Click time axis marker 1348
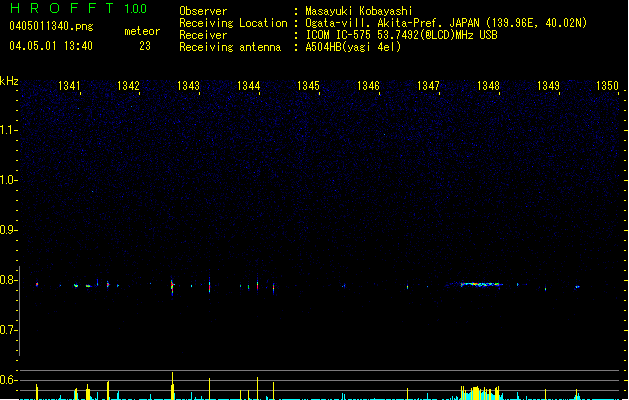629x400 pixels. 488,86
